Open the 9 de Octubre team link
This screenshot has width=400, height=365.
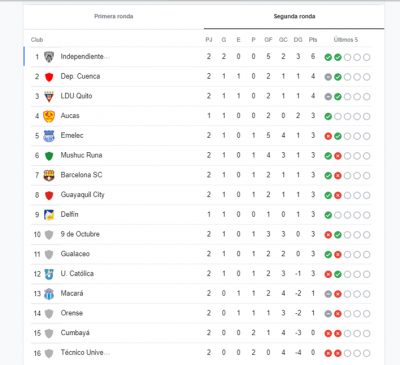tap(80, 234)
